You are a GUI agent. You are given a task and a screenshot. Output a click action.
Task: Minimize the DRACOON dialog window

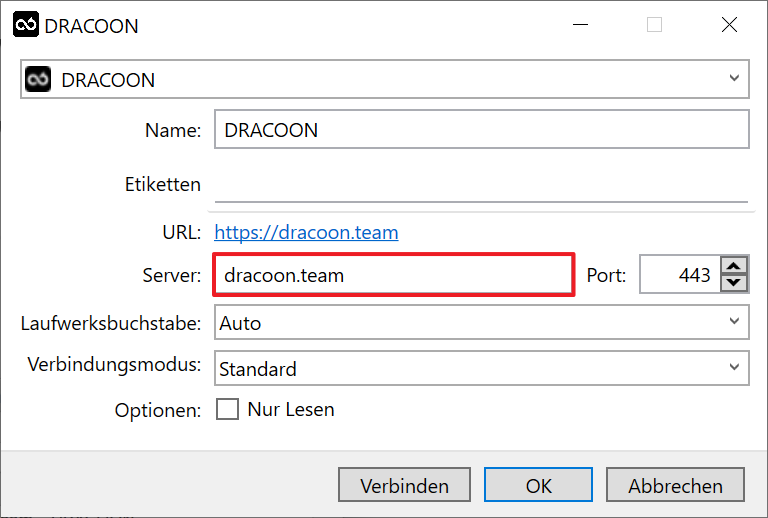click(x=580, y=24)
